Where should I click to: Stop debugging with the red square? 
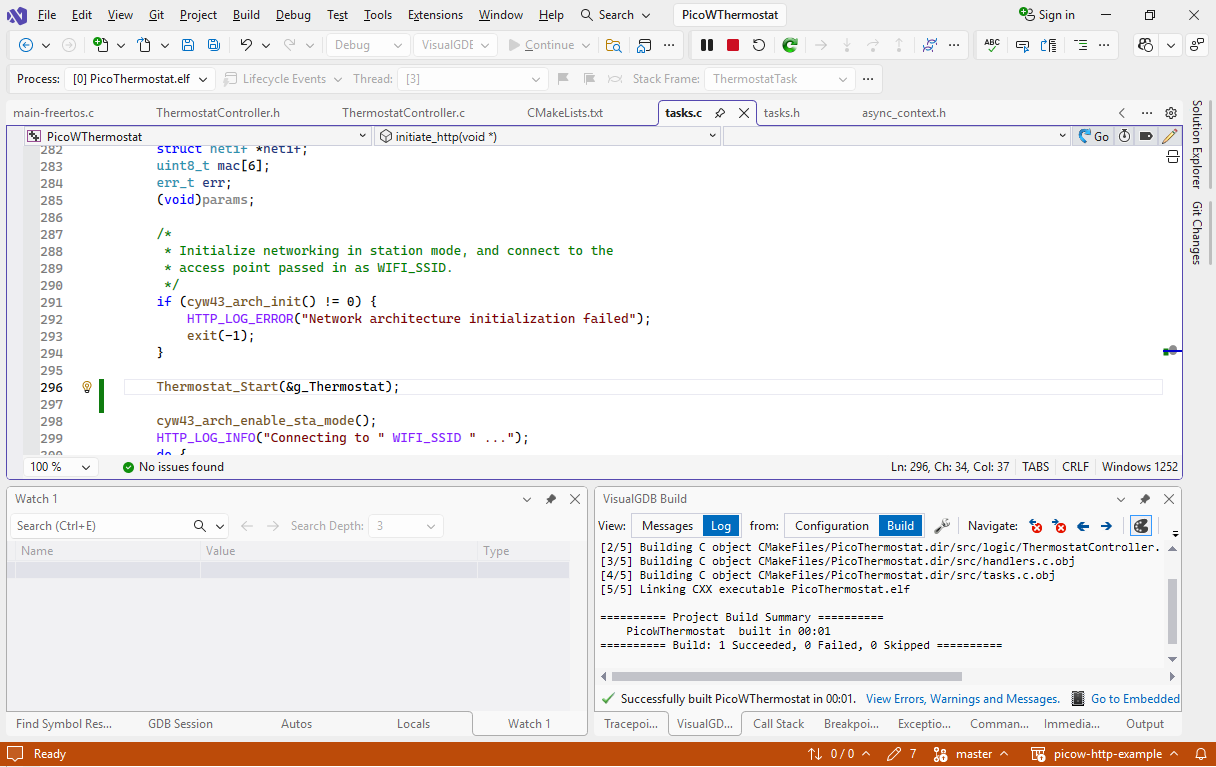pos(733,45)
